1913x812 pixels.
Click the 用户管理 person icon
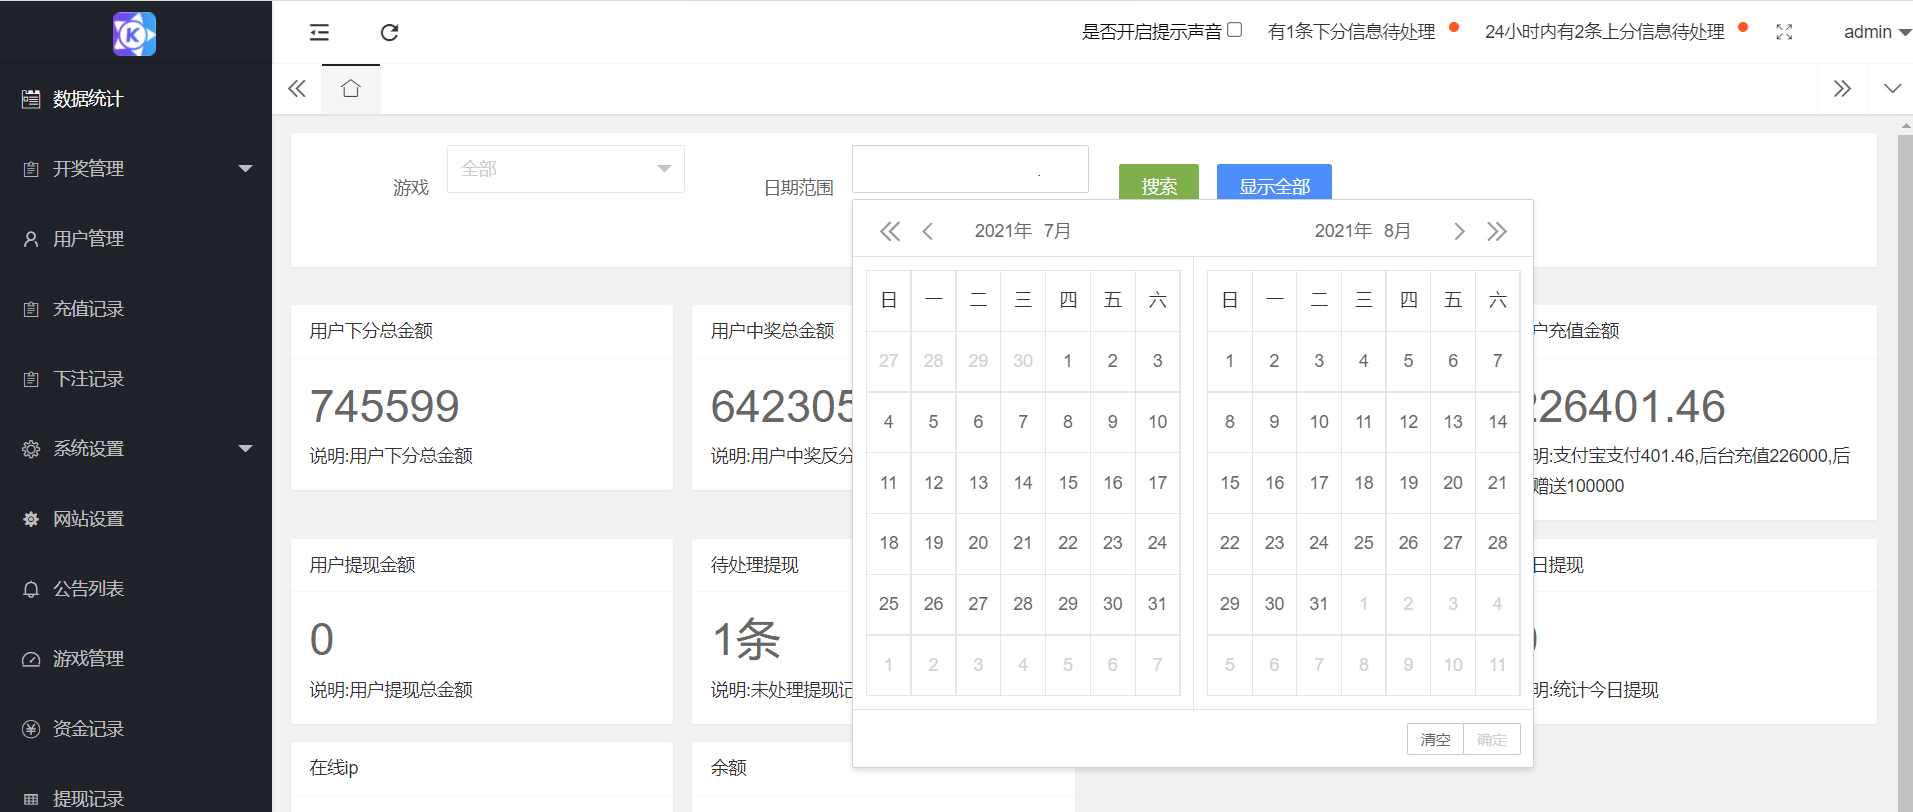[x=31, y=239]
